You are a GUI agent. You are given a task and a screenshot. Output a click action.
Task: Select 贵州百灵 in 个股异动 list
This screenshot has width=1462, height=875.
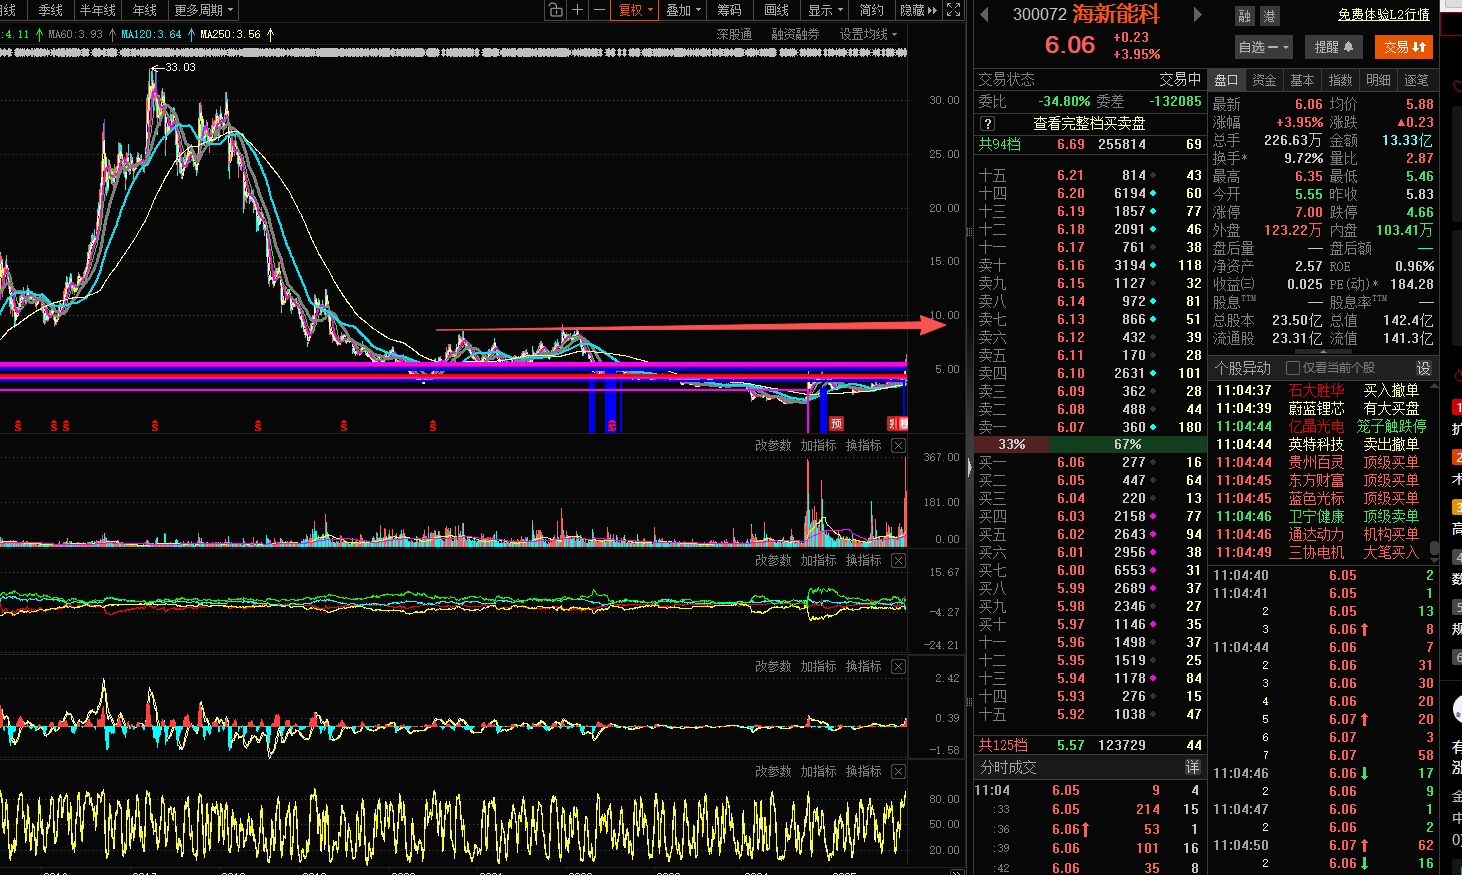pos(1316,463)
